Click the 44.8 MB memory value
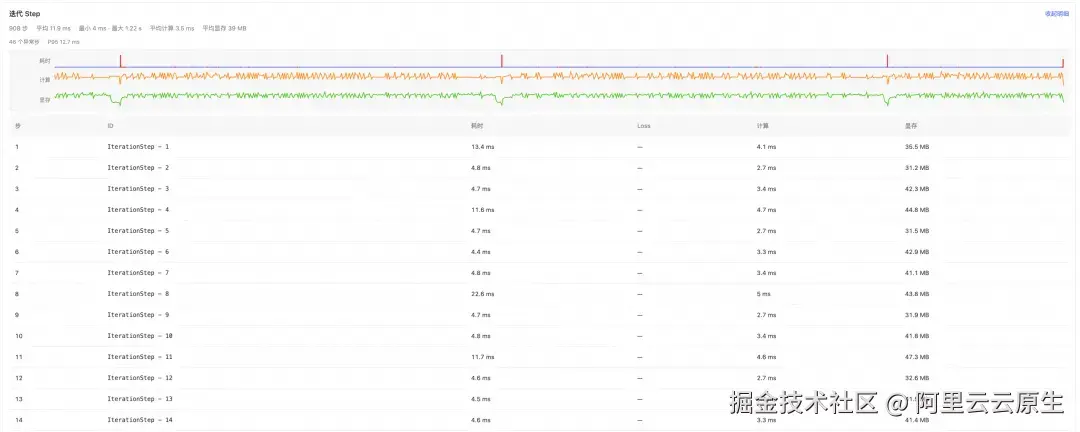1080x432 pixels. pos(917,209)
